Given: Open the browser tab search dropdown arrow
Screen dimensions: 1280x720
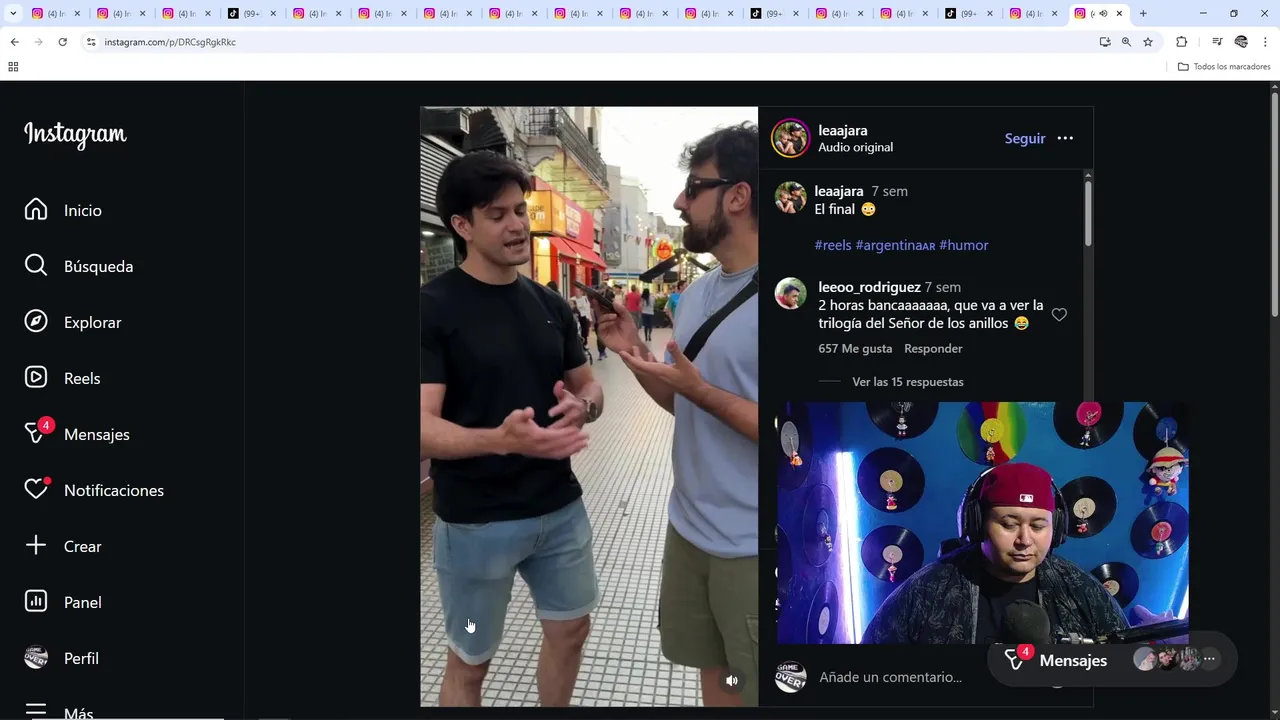Looking at the screenshot, I should [x=13, y=13].
